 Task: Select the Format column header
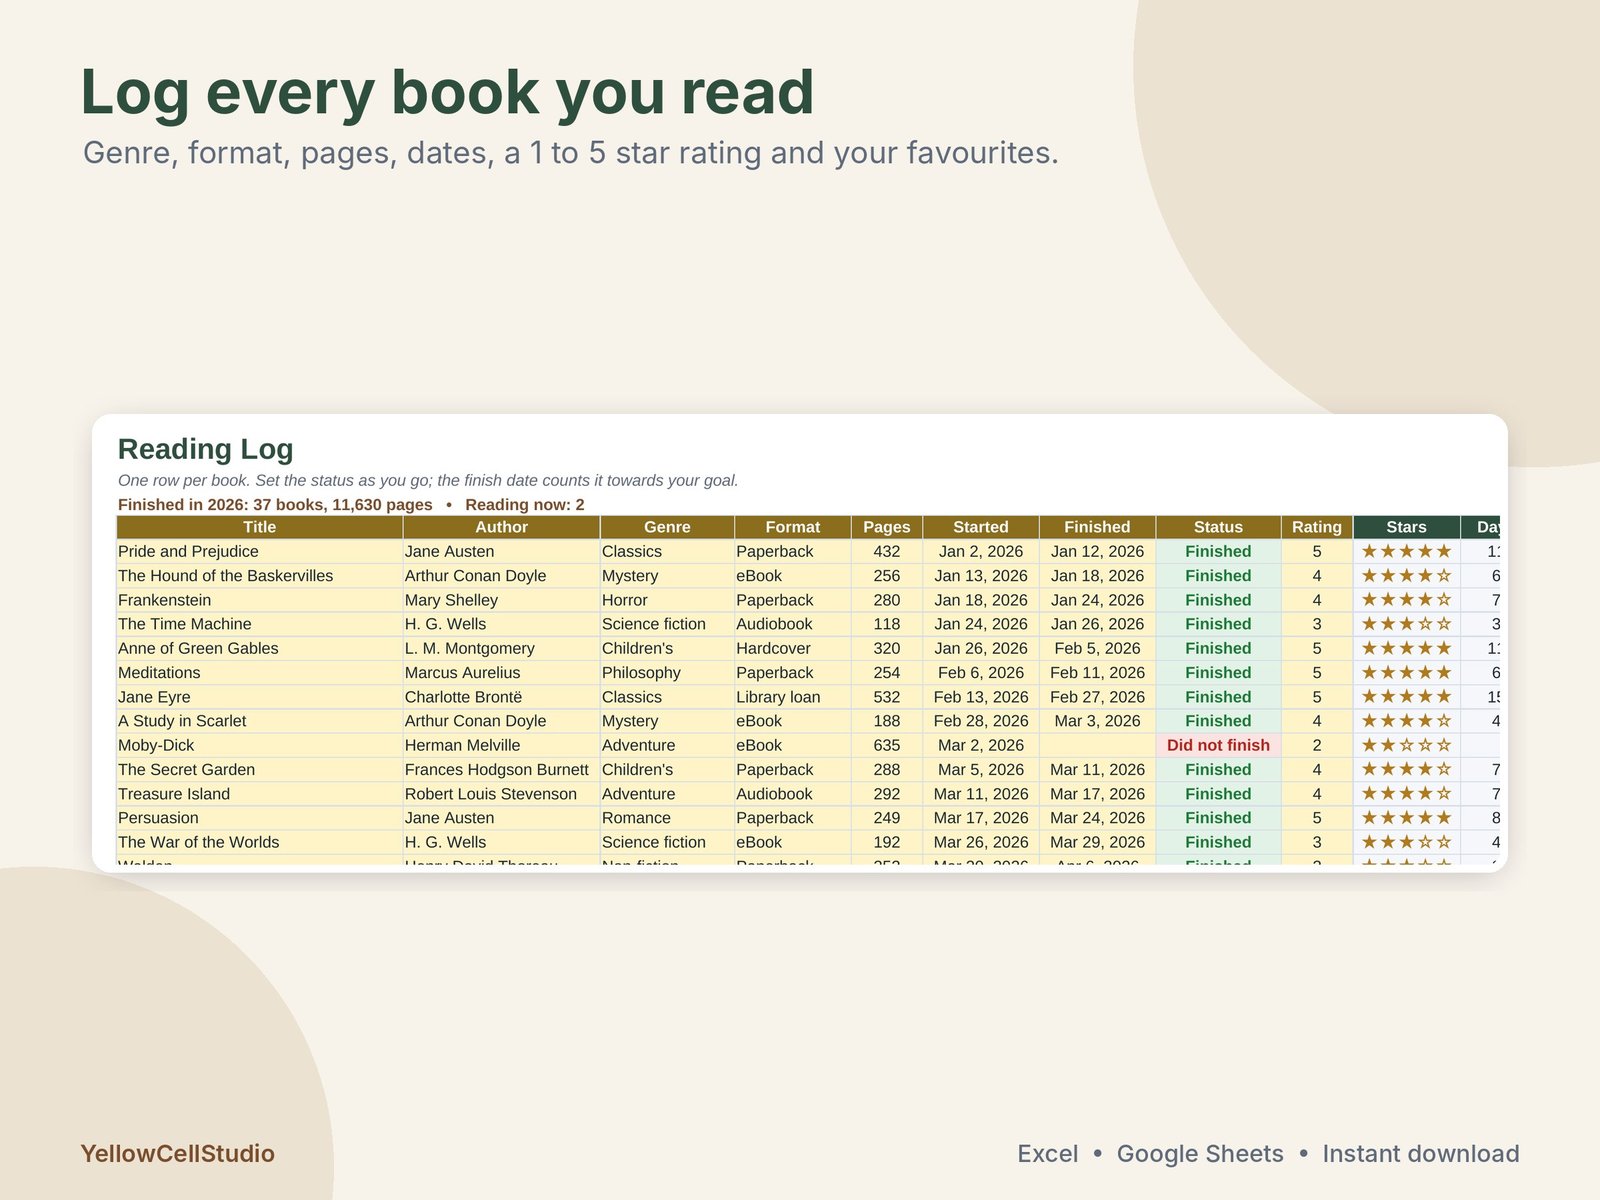pyautogui.click(x=793, y=527)
